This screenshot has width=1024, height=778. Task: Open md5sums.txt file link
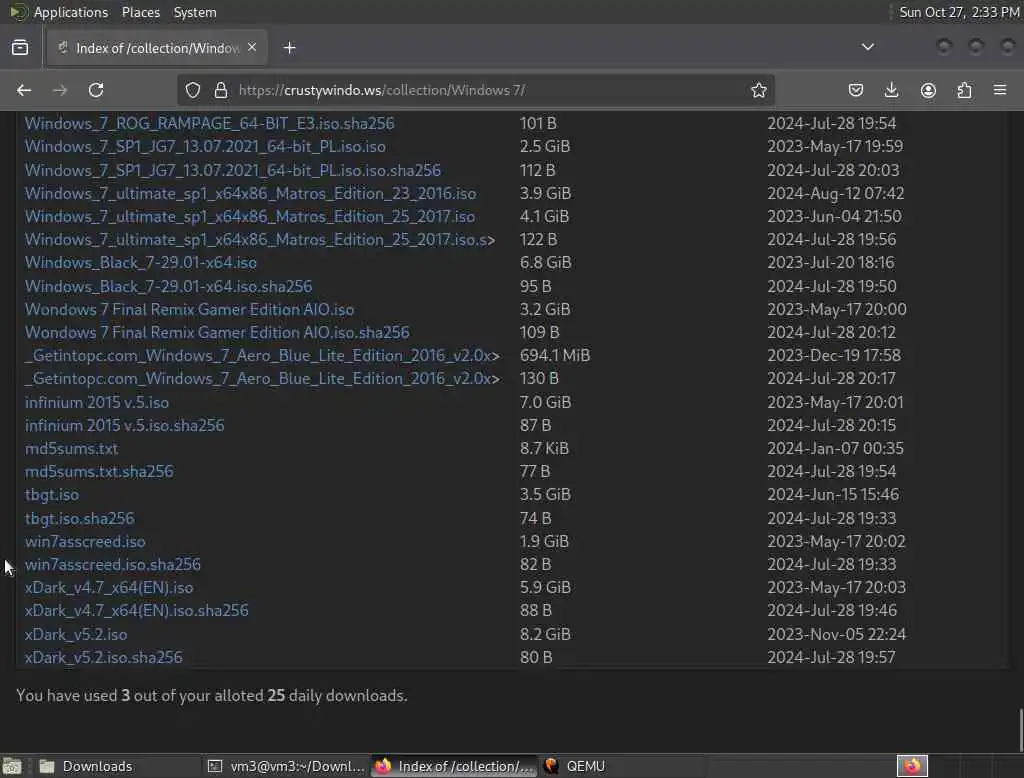71,449
